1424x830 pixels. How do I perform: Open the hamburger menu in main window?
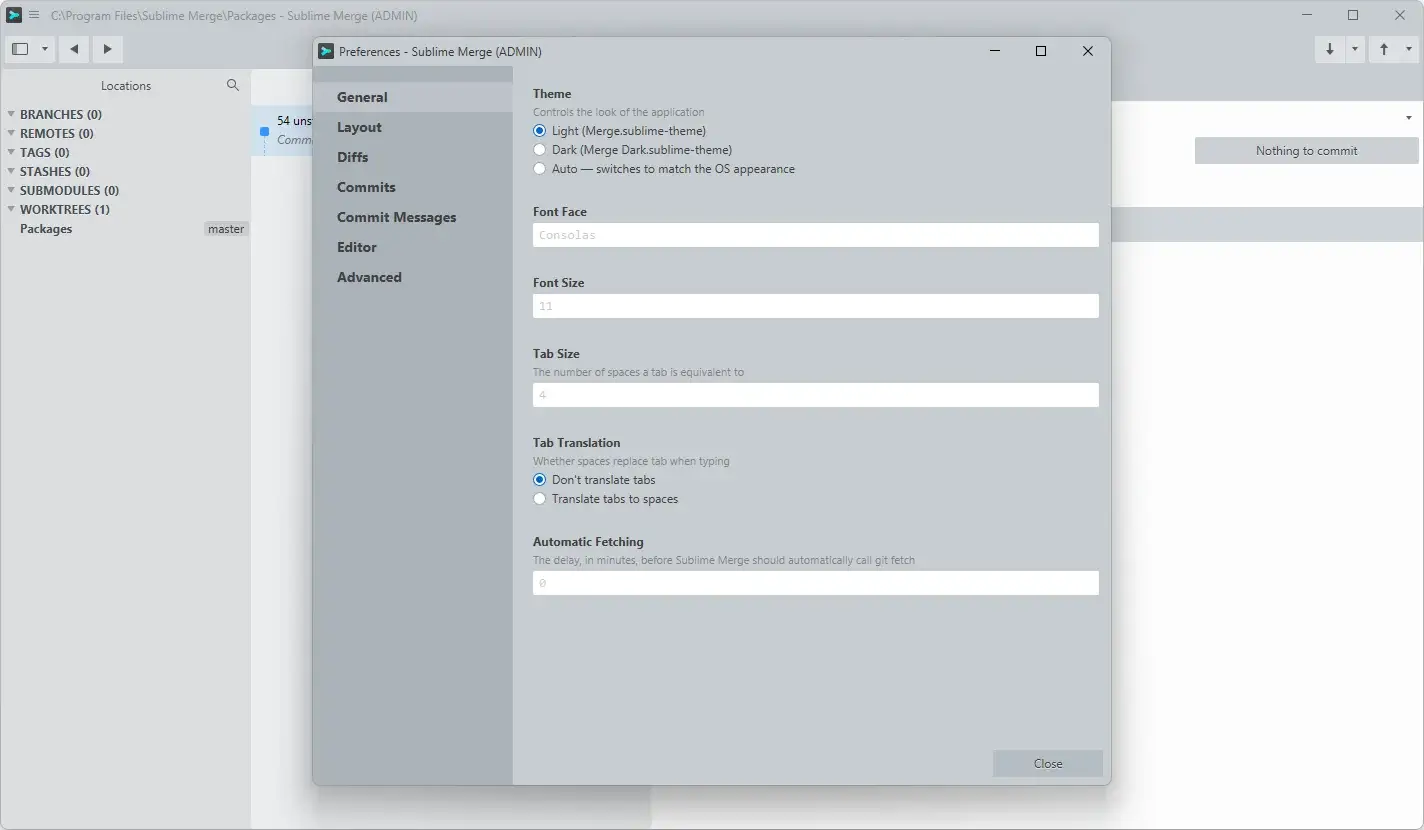[x=34, y=15]
